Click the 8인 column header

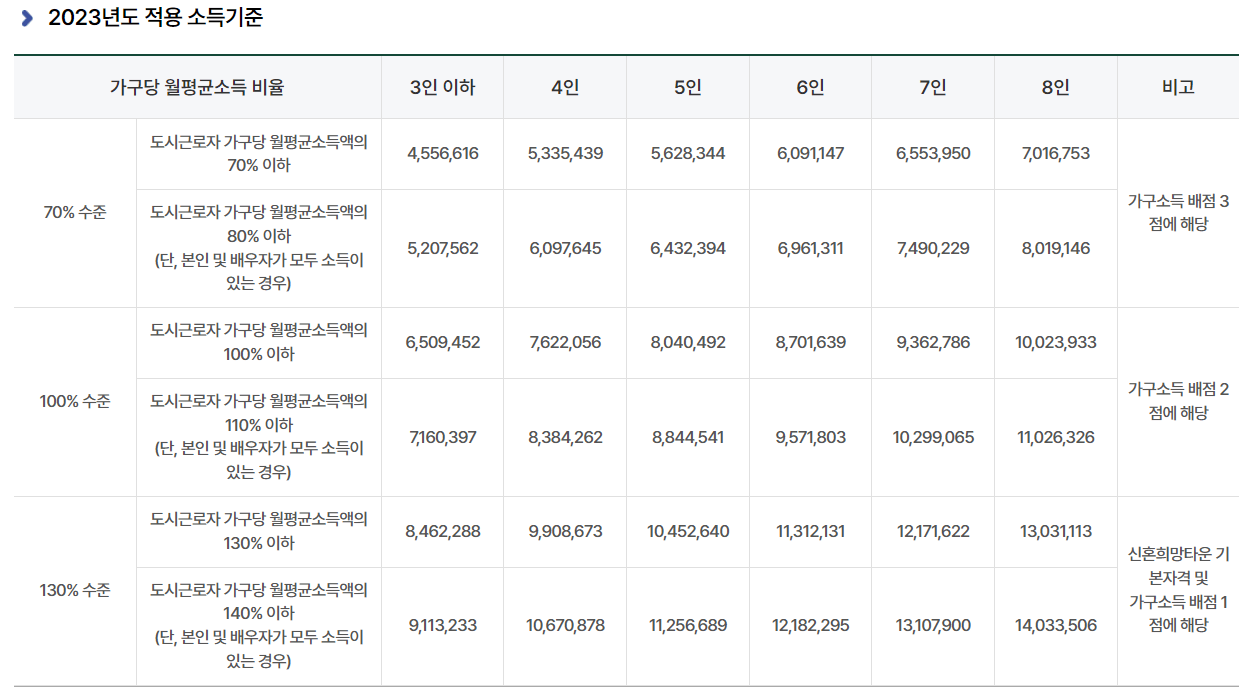click(1054, 87)
